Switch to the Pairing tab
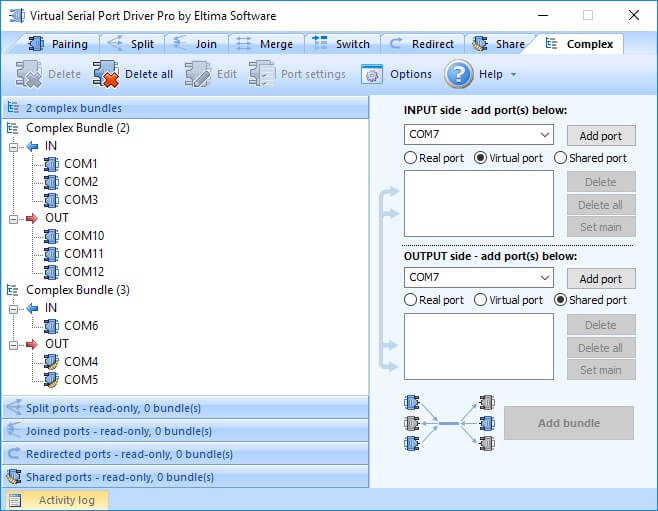 60,44
